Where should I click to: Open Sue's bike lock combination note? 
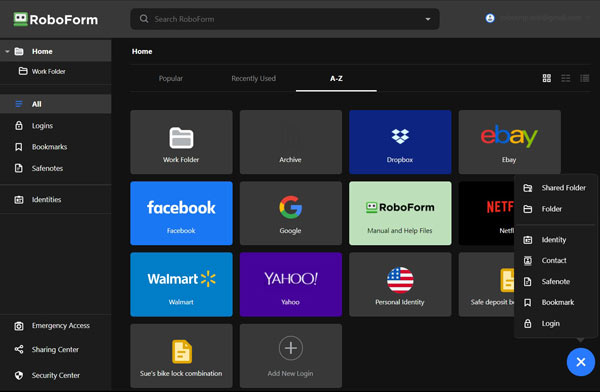[181, 356]
